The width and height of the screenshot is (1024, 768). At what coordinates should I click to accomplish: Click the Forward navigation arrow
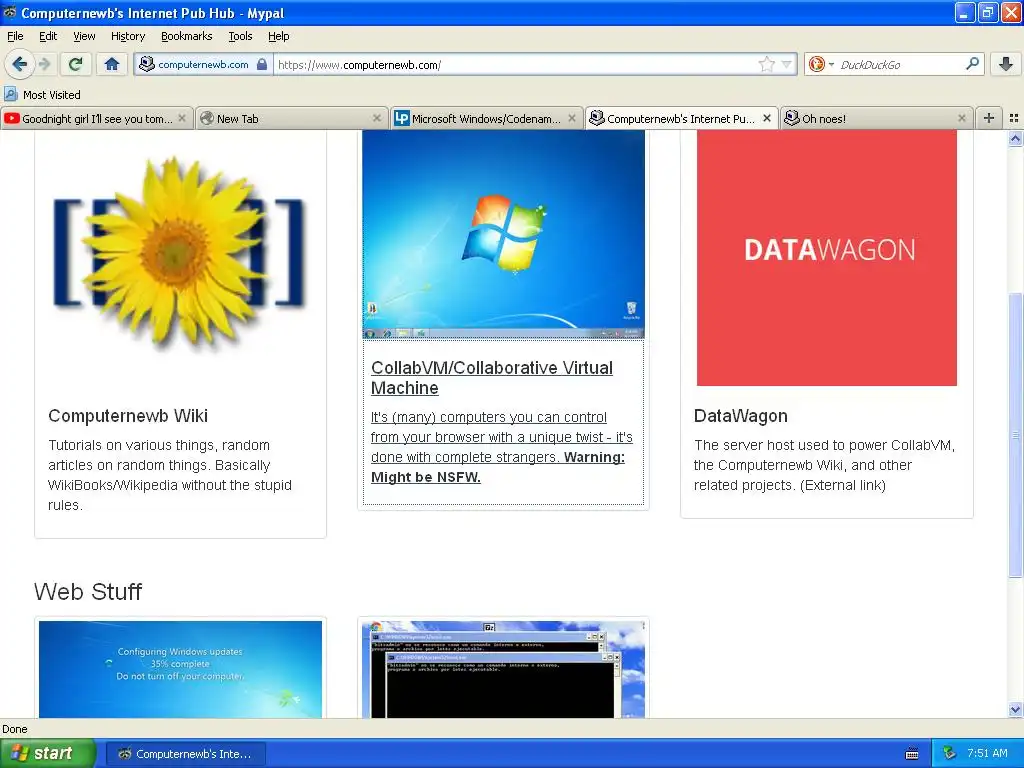pyautogui.click(x=44, y=64)
